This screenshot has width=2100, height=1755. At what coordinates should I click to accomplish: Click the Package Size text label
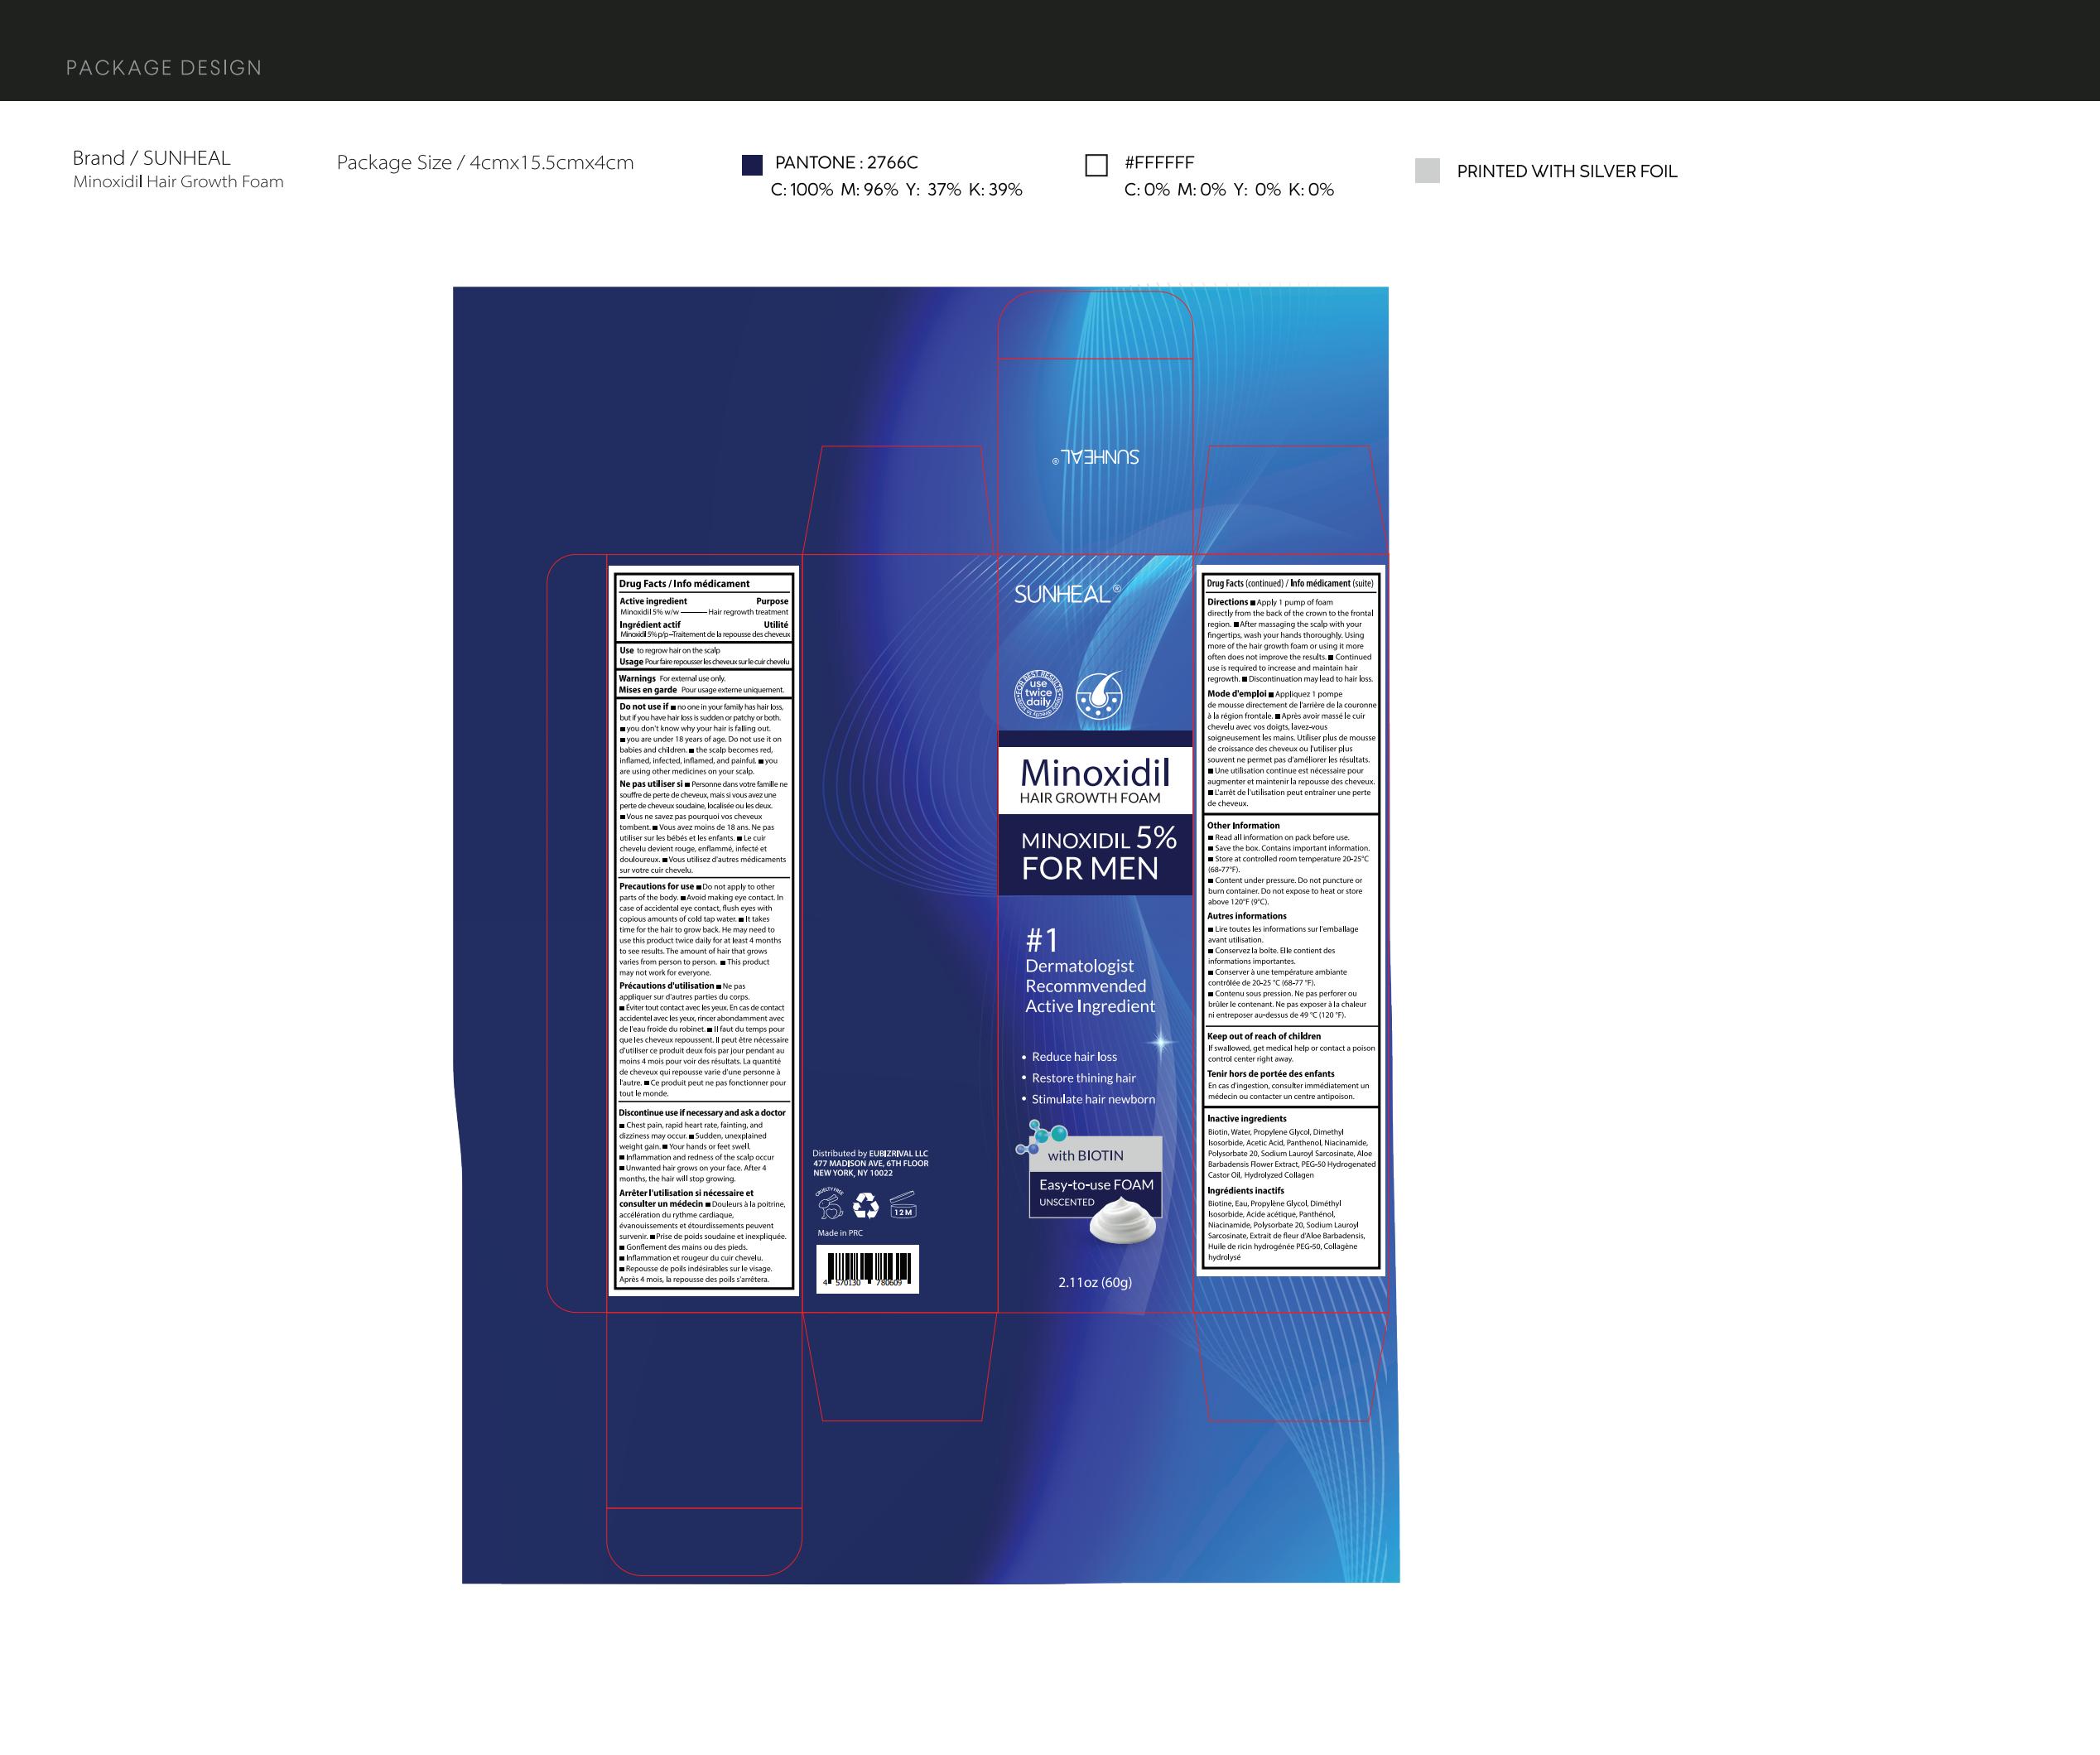click(485, 163)
